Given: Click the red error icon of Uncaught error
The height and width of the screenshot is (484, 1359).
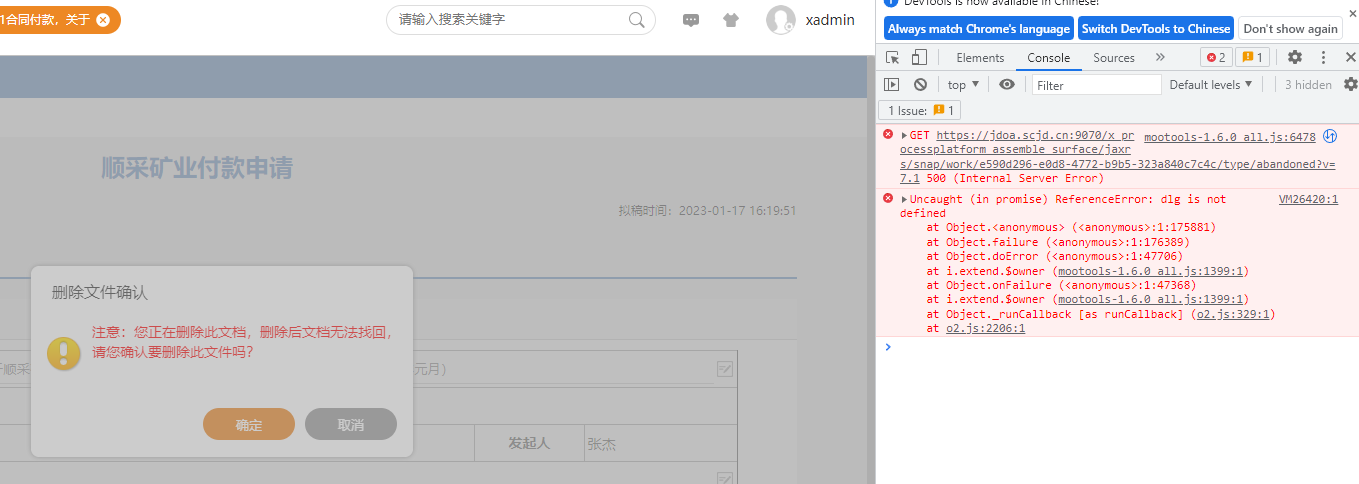Looking at the screenshot, I should point(887,199).
